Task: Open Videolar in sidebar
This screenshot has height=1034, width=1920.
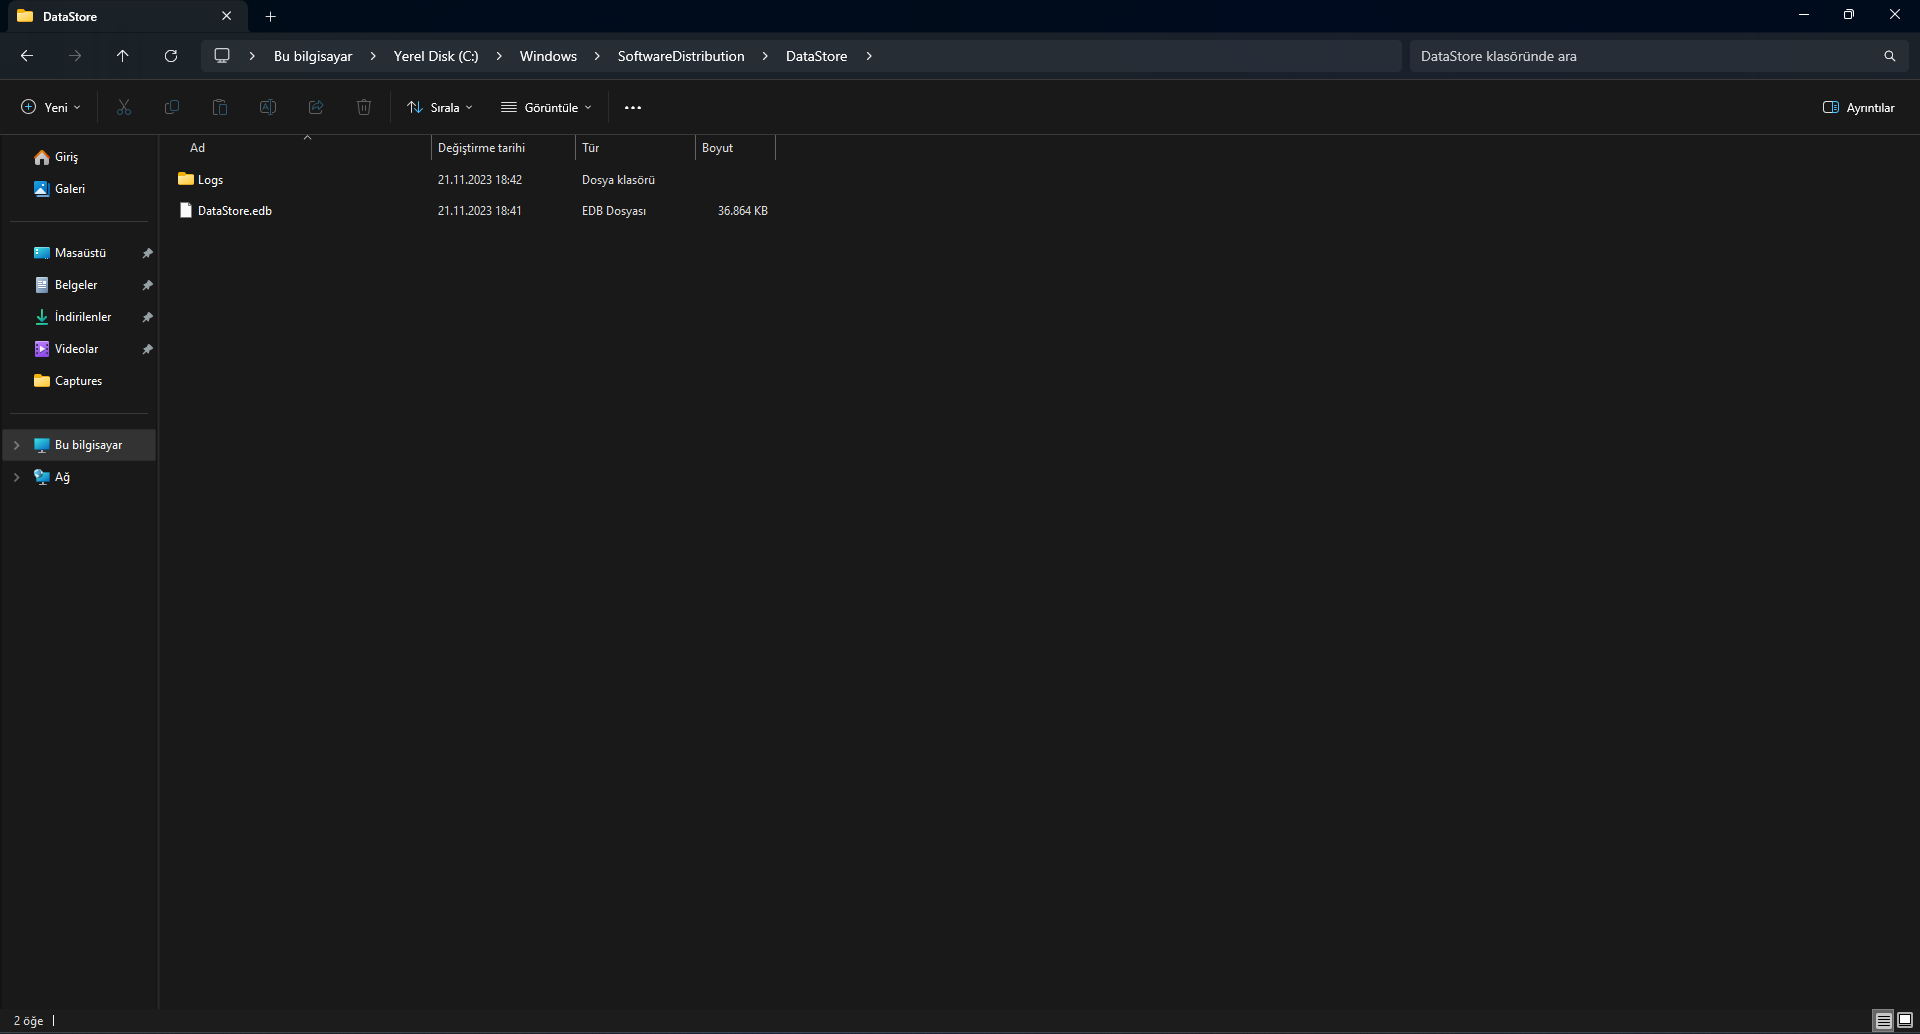Action: pyautogui.click(x=78, y=349)
